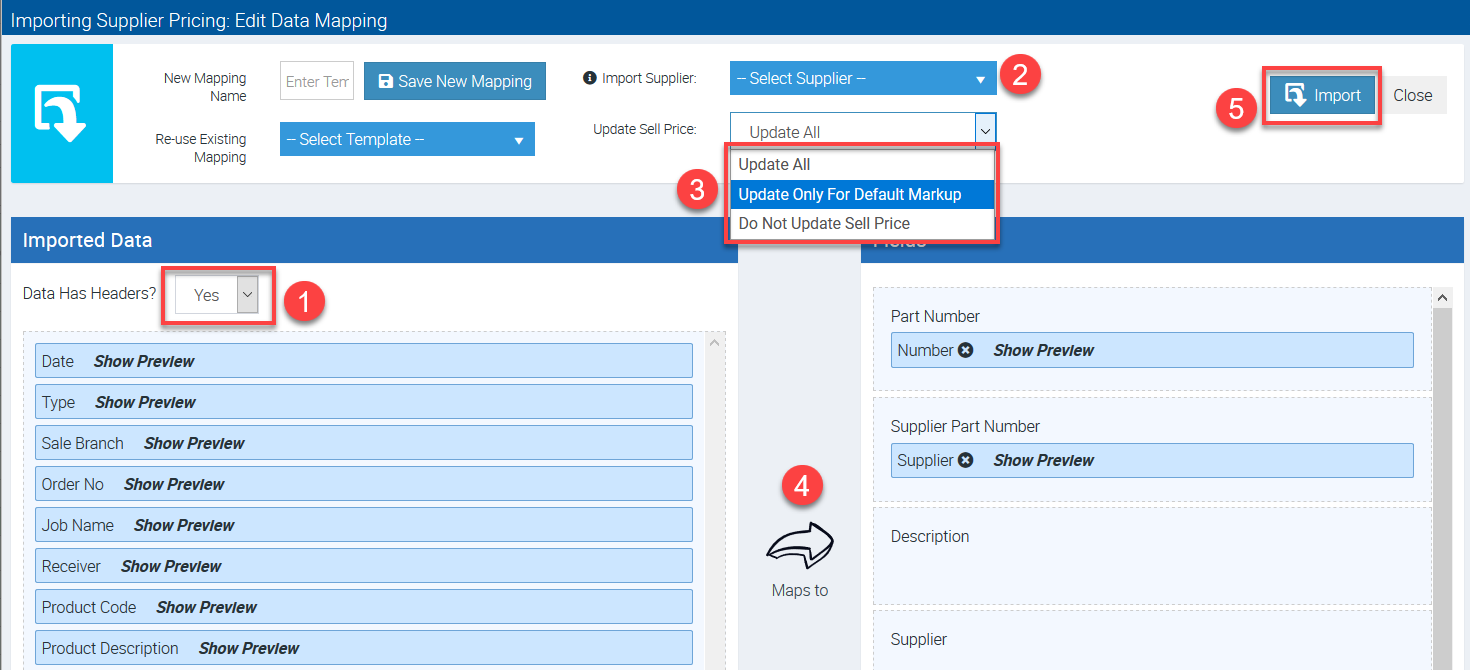Click info icon beside Import Supplier

click(589, 78)
